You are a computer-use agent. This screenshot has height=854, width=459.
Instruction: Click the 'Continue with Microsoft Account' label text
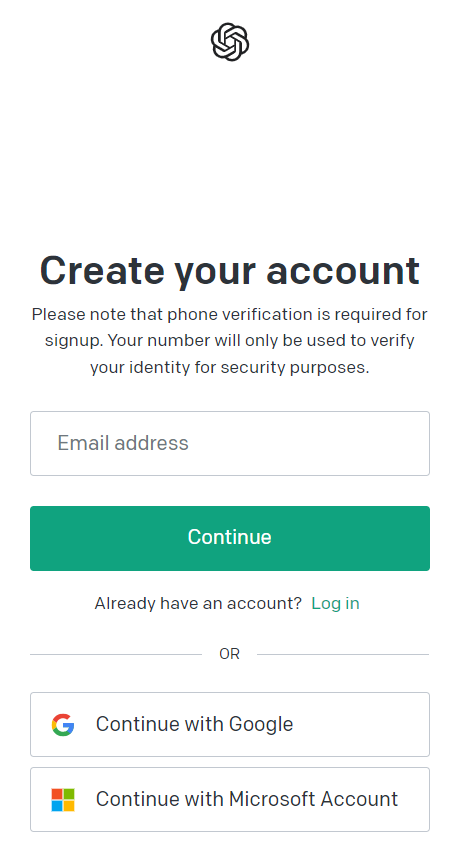click(247, 799)
